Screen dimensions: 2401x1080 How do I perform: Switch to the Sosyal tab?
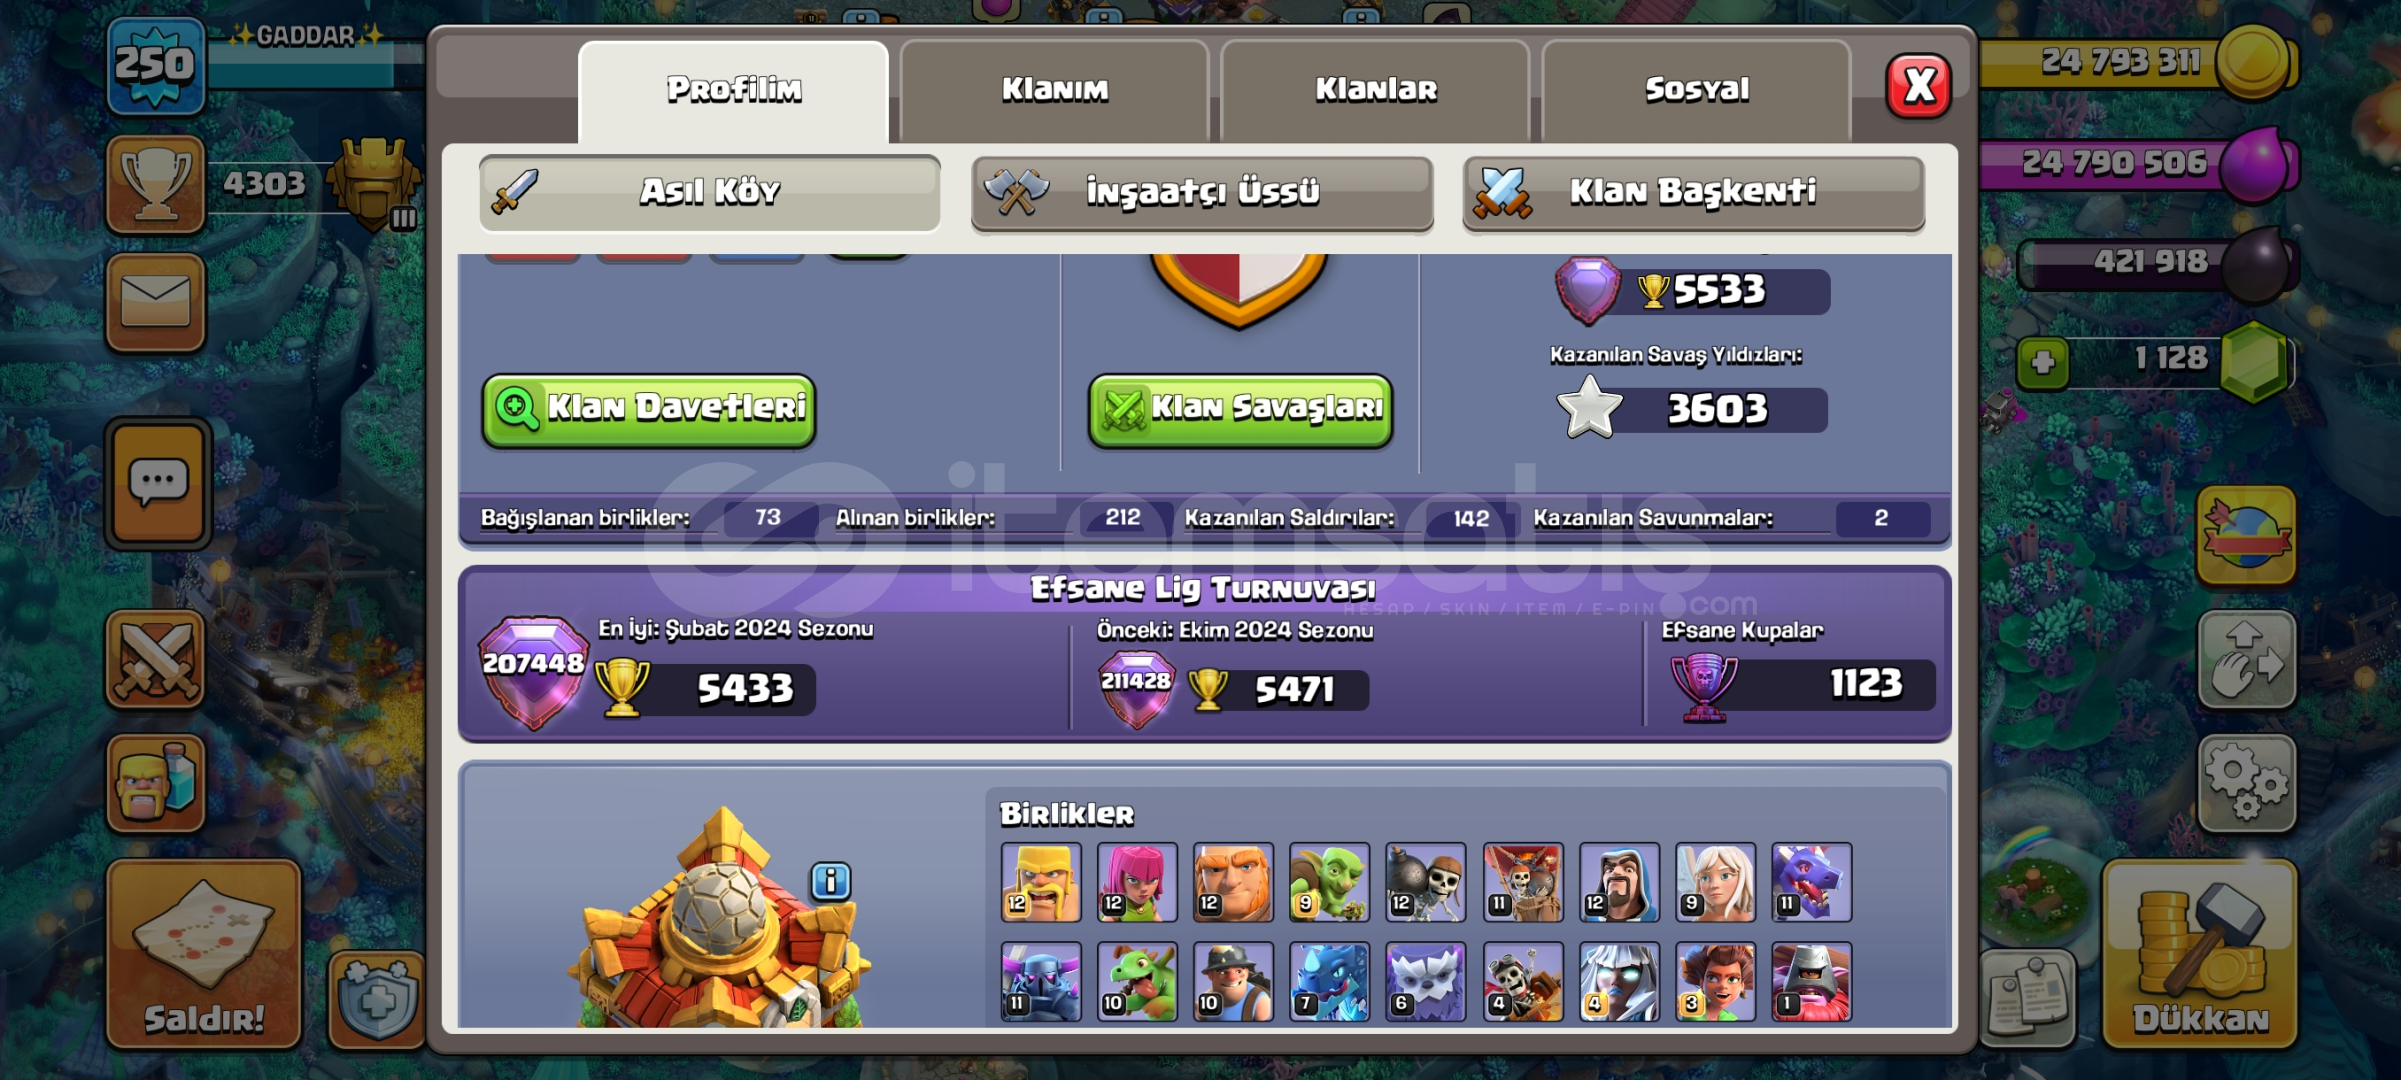pyautogui.click(x=1697, y=91)
